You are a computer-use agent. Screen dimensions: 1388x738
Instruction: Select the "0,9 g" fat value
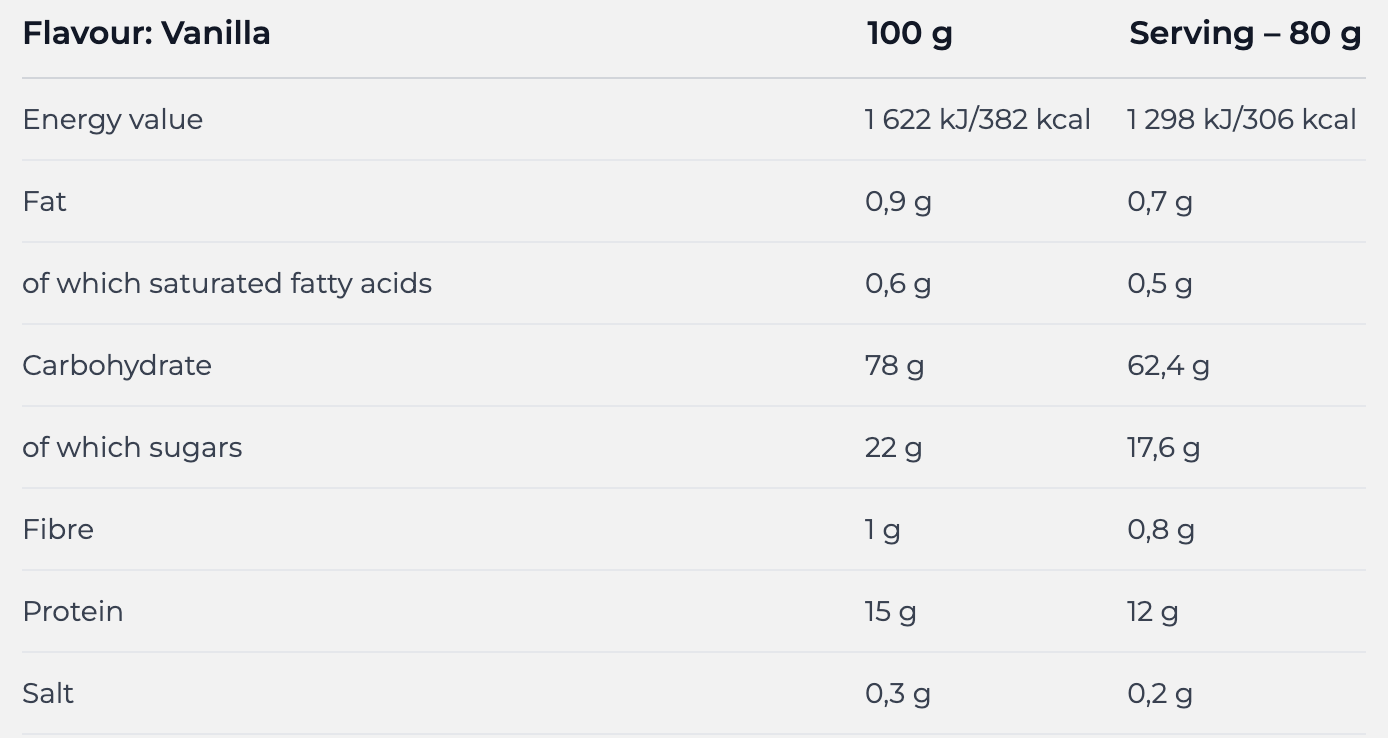click(897, 201)
